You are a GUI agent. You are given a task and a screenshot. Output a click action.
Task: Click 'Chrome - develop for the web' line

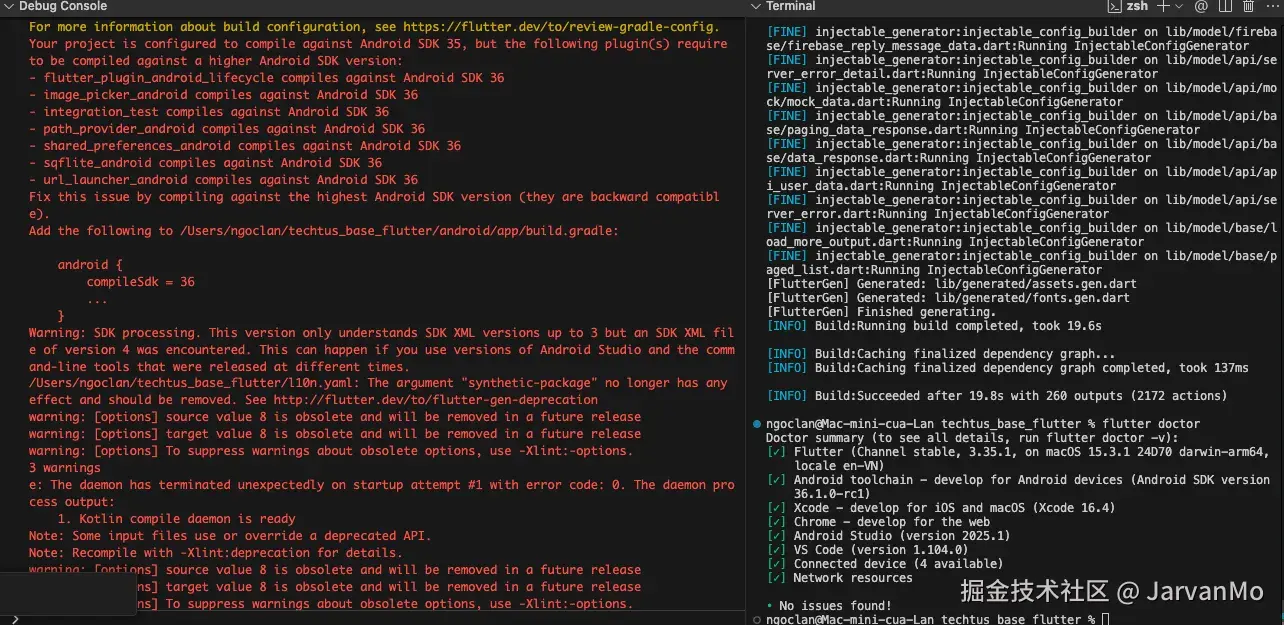pos(878,522)
